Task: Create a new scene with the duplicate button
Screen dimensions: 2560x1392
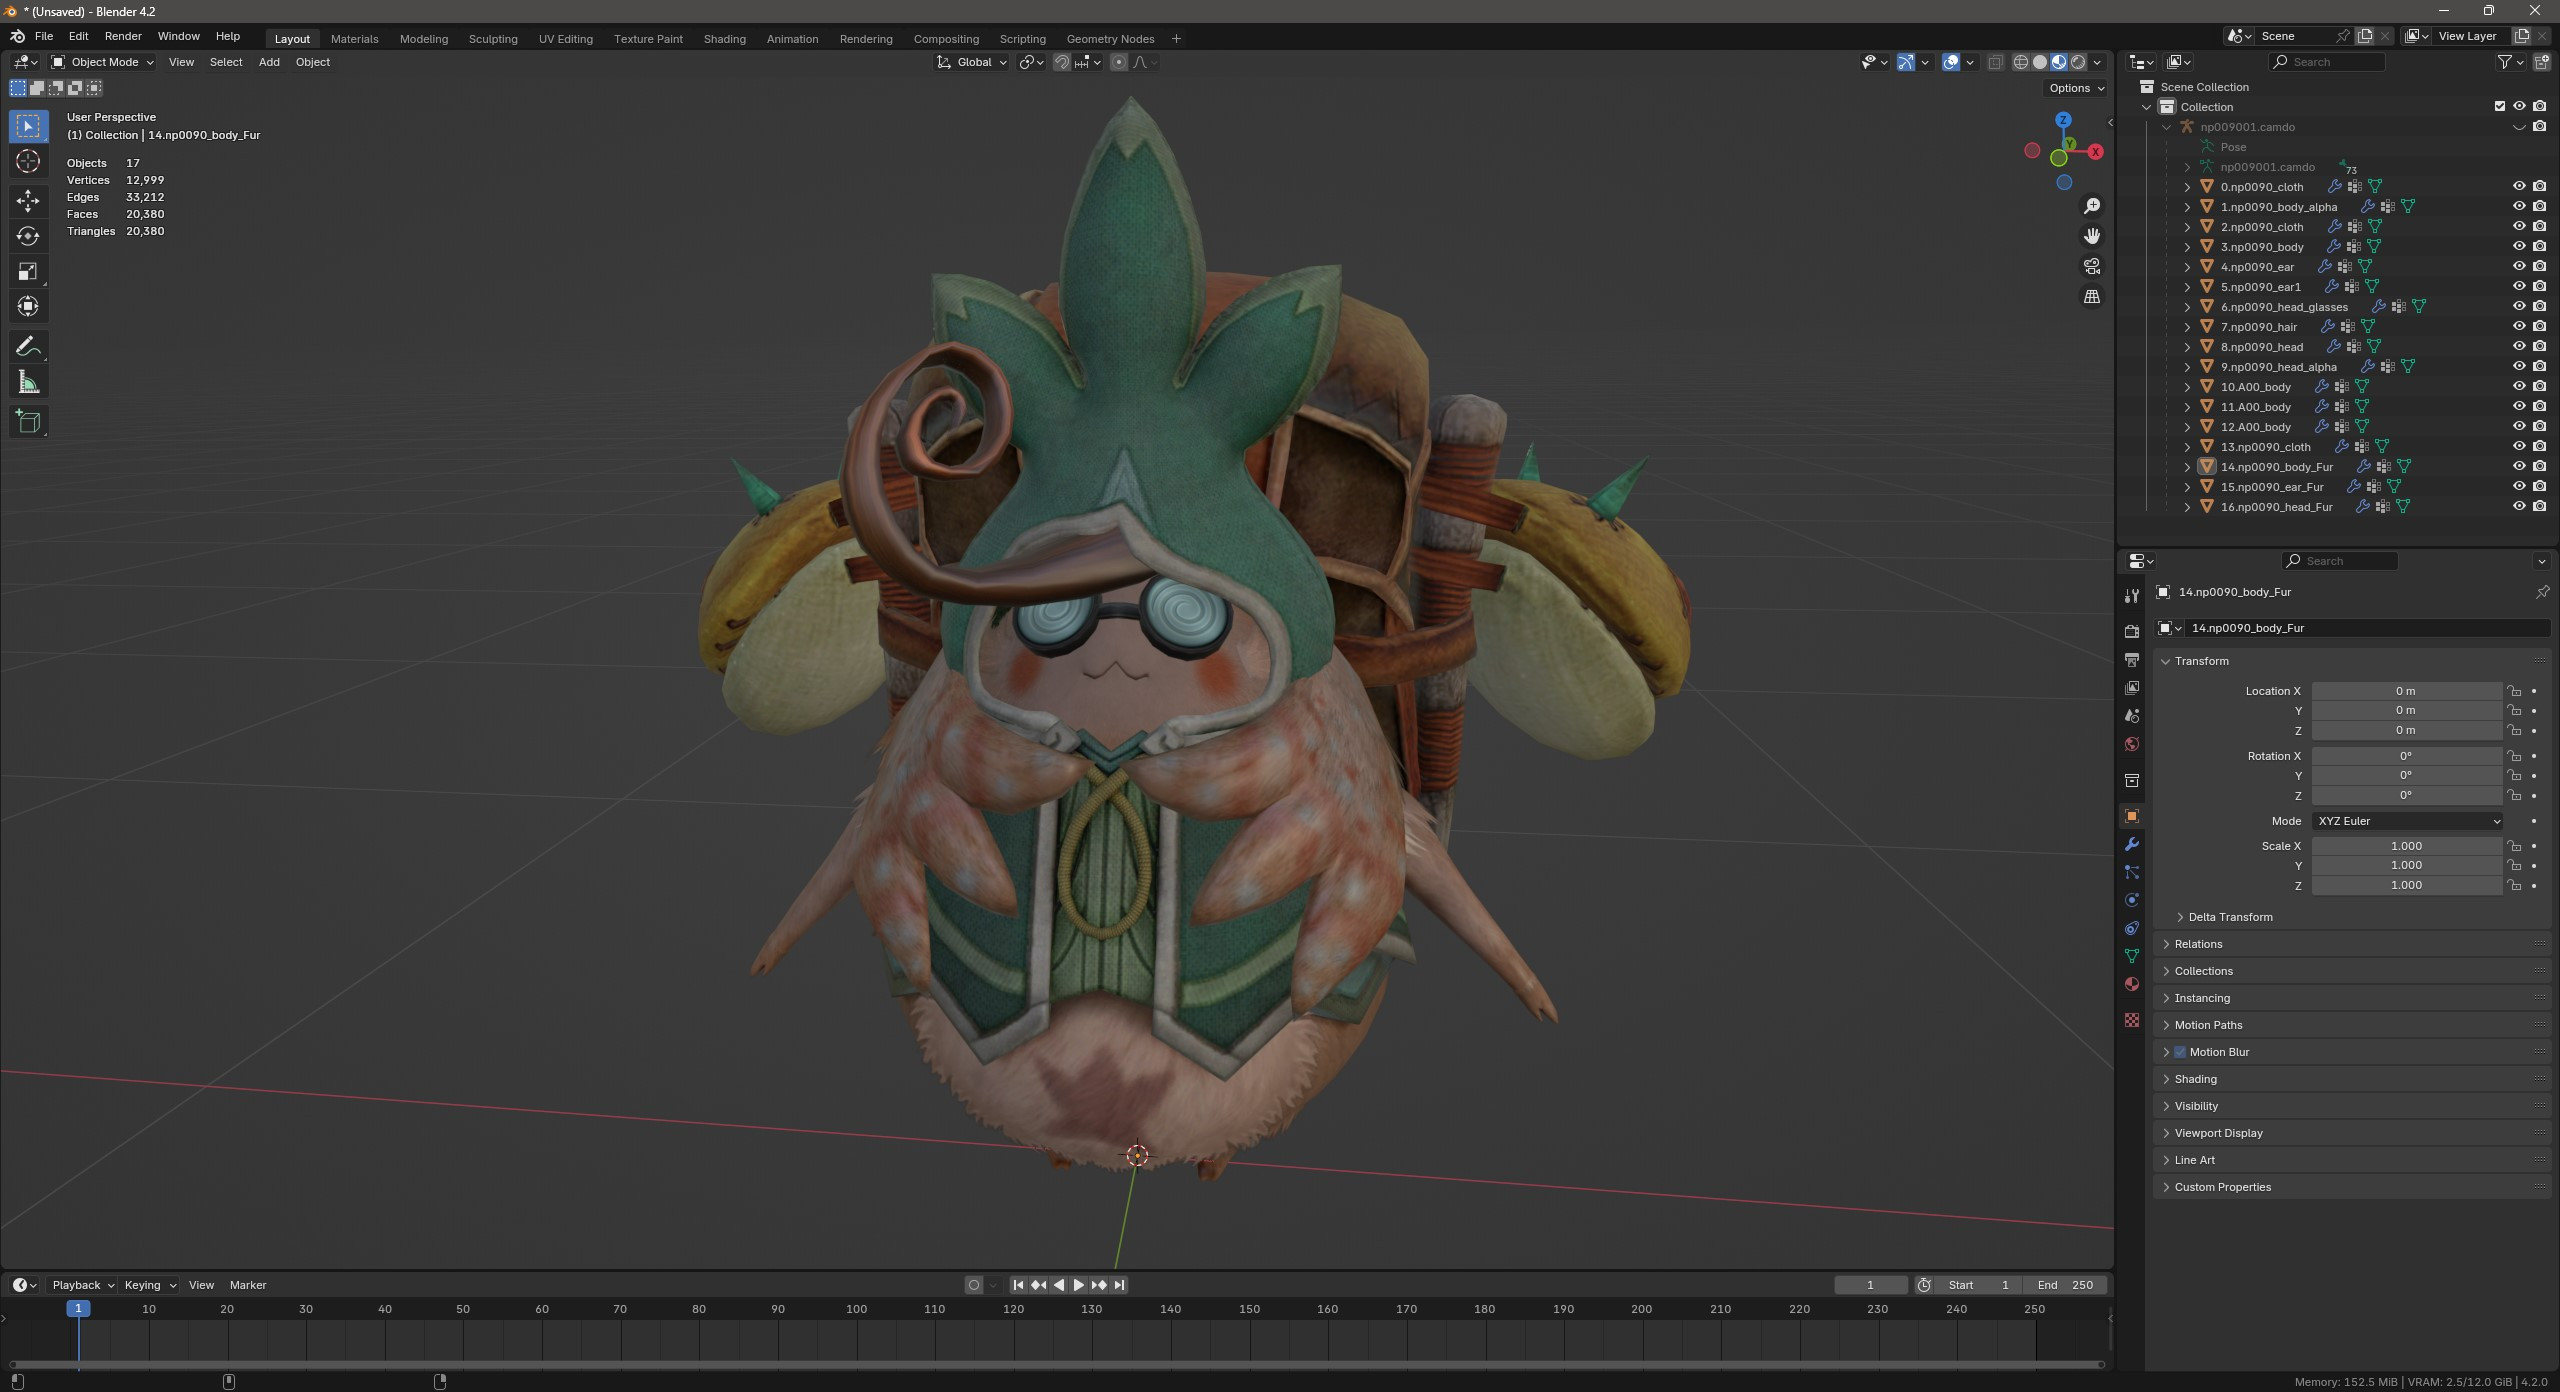Action: (2365, 35)
